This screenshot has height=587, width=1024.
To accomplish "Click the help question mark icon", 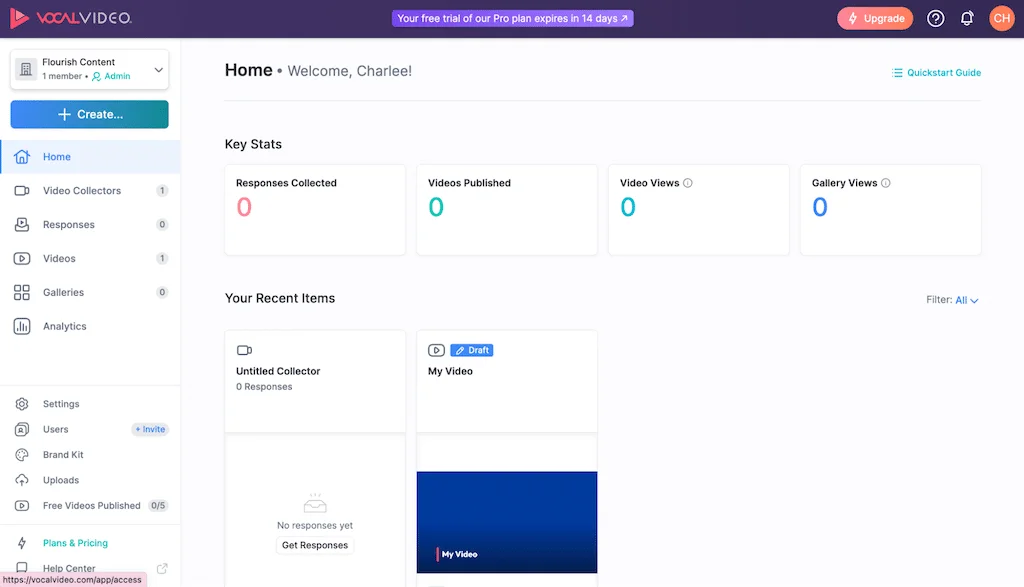I will tap(934, 17).
